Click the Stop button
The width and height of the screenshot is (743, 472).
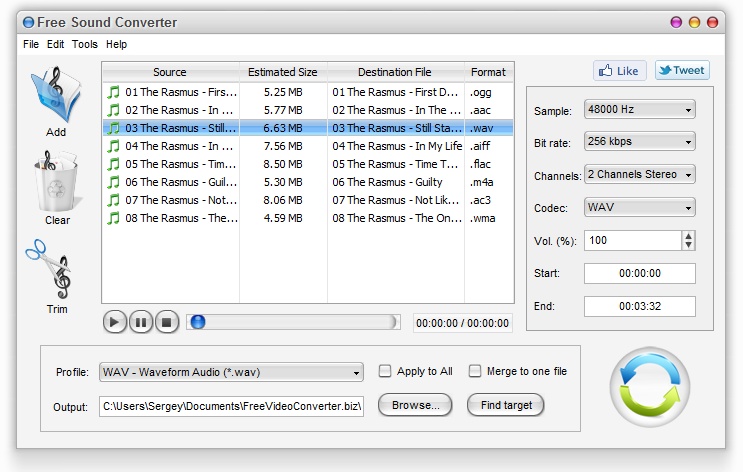coord(167,323)
